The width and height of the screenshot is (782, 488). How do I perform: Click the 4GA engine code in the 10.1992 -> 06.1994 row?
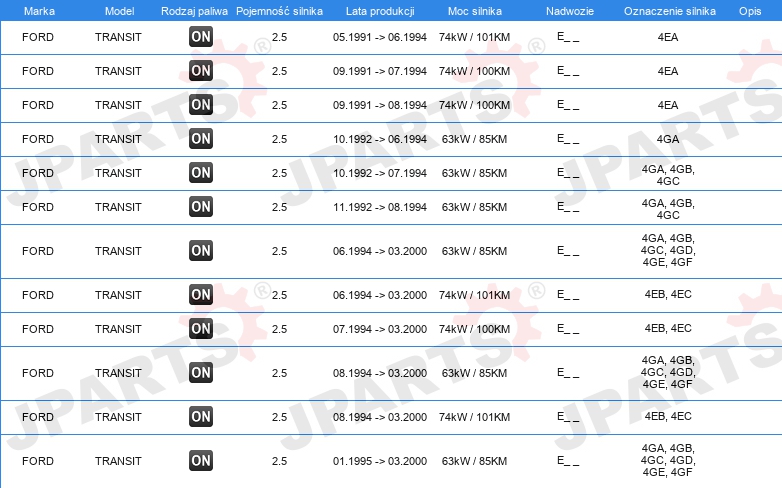pos(668,139)
